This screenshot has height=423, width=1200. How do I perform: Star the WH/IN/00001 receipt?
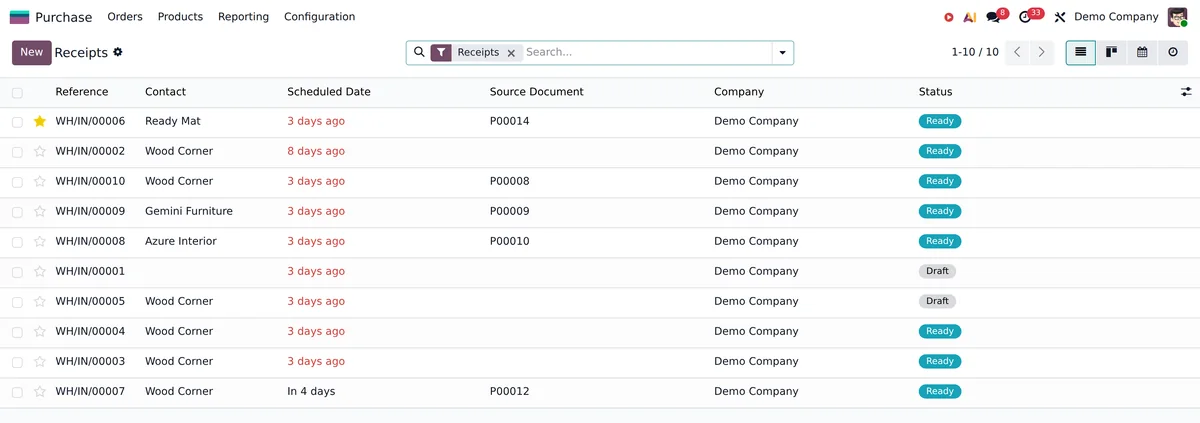(x=40, y=271)
